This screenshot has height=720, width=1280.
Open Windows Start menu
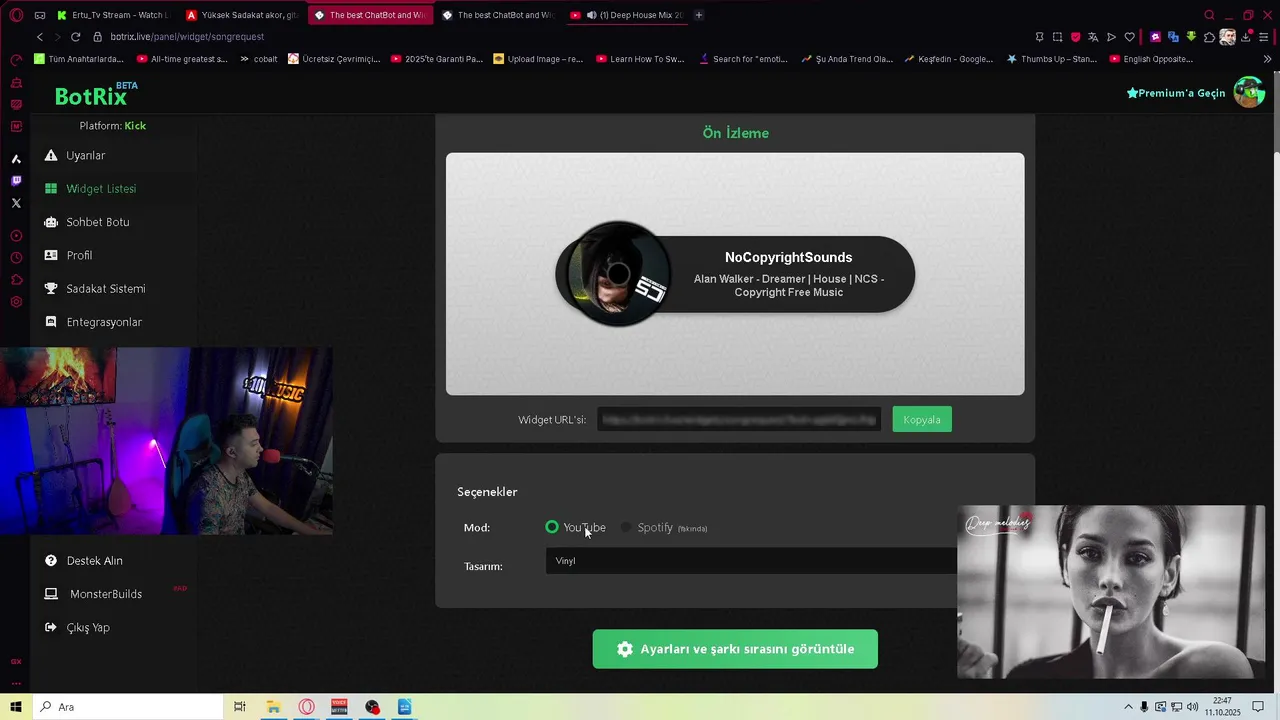16,707
